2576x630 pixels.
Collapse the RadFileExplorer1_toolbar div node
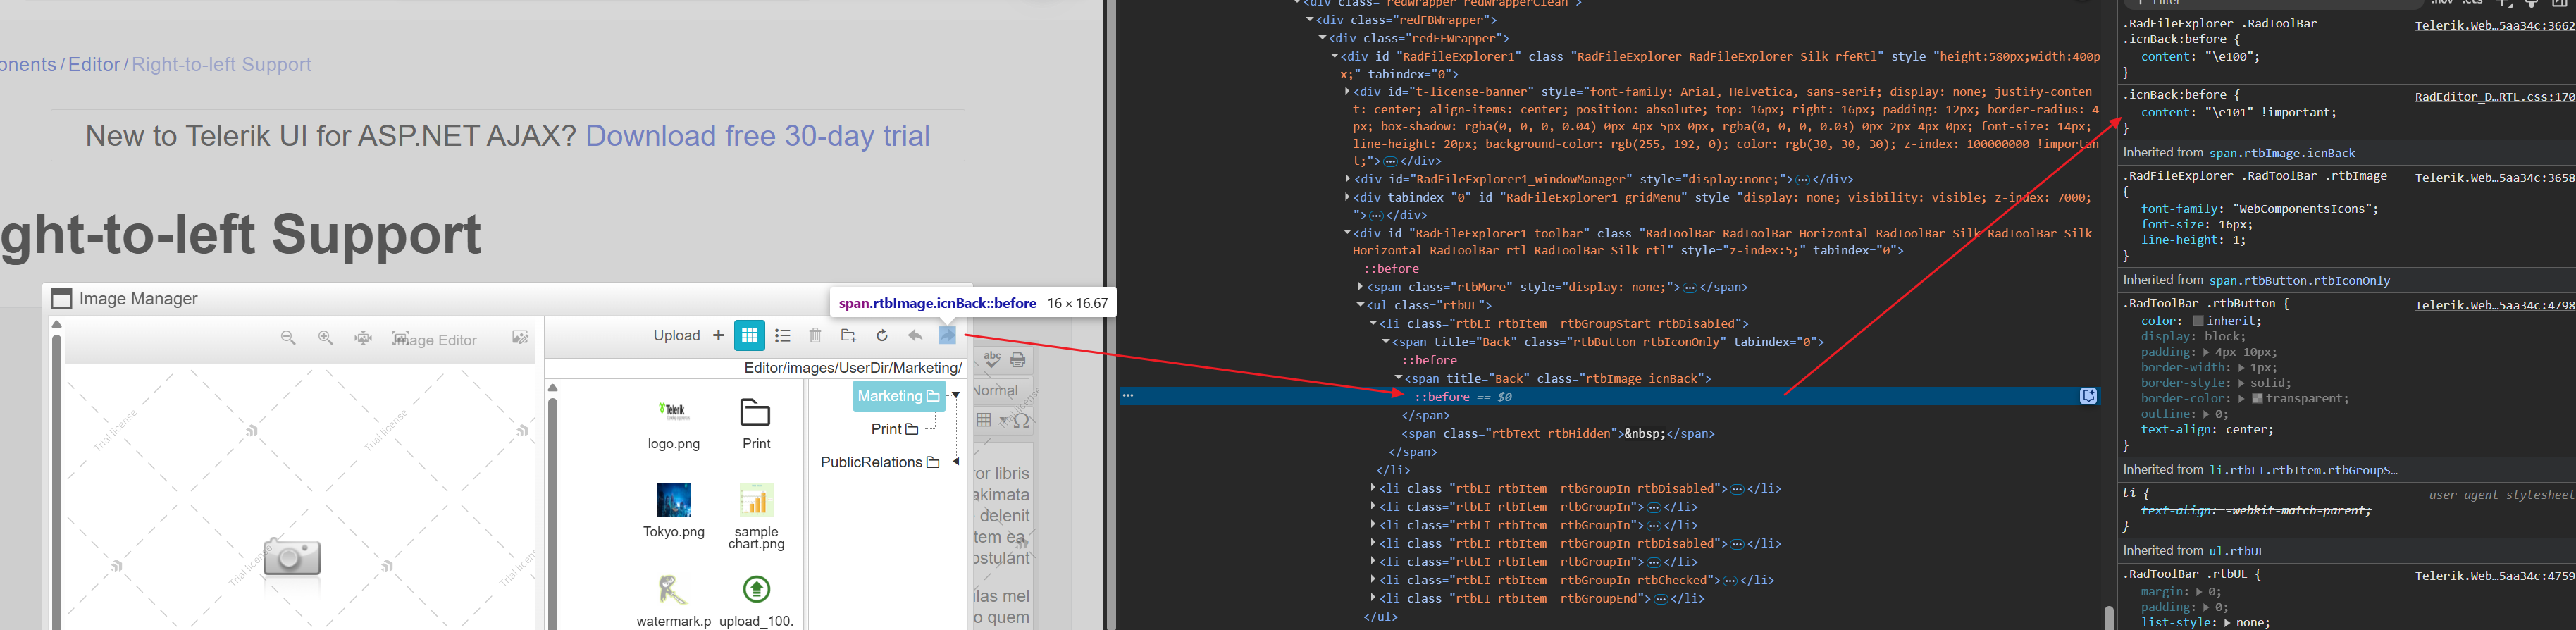(x=1347, y=233)
